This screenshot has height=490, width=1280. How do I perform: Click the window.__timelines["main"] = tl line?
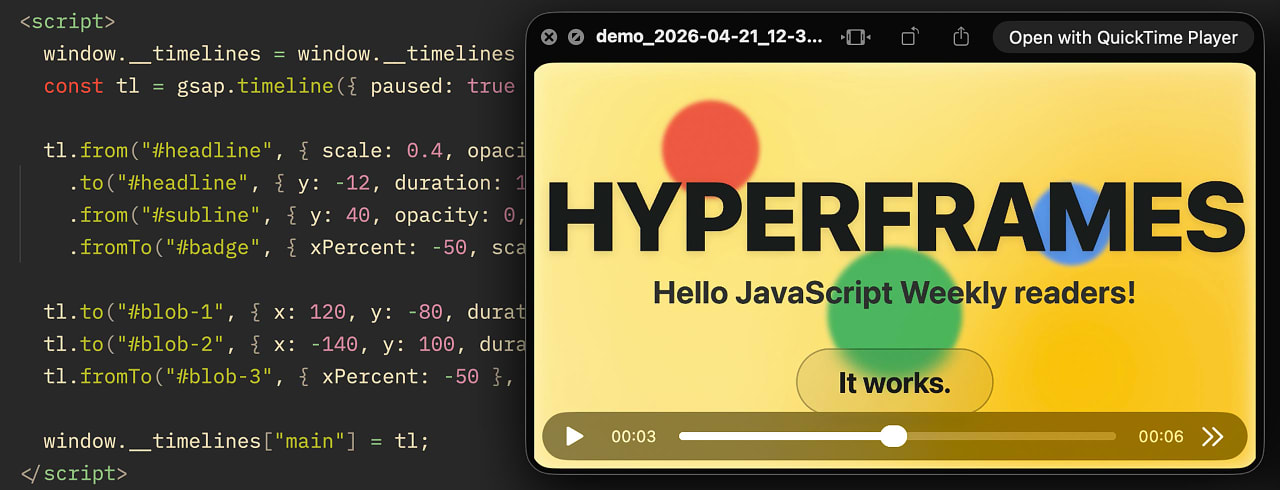pos(236,441)
